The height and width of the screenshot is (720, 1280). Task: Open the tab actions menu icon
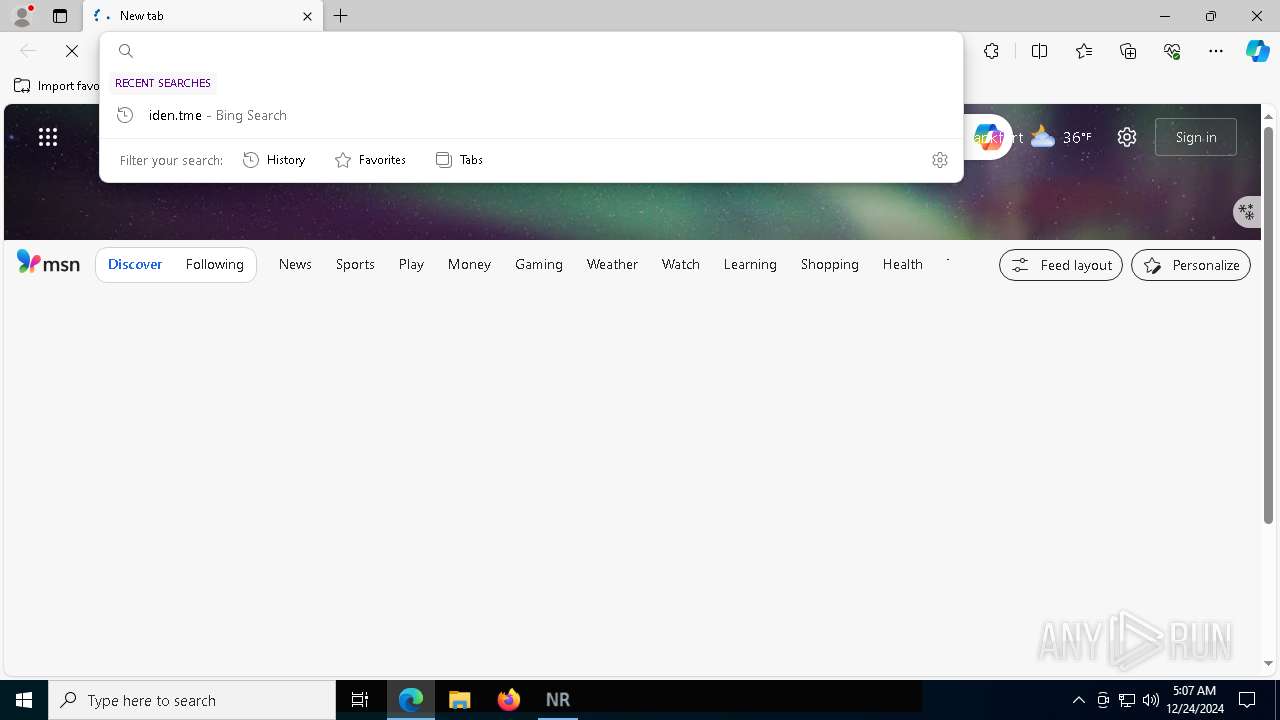coord(60,16)
